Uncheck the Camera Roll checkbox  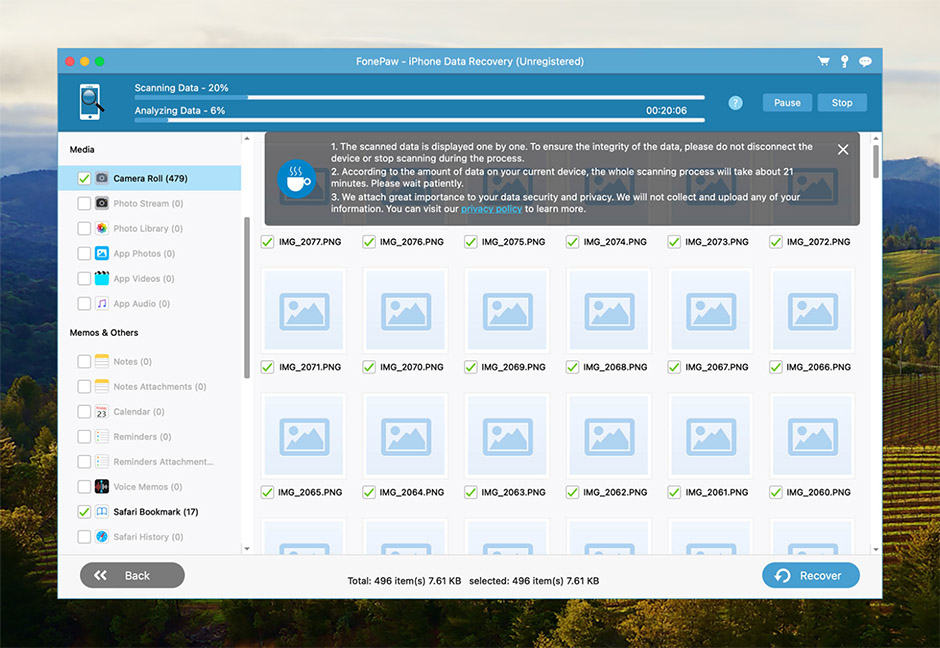point(84,179)
